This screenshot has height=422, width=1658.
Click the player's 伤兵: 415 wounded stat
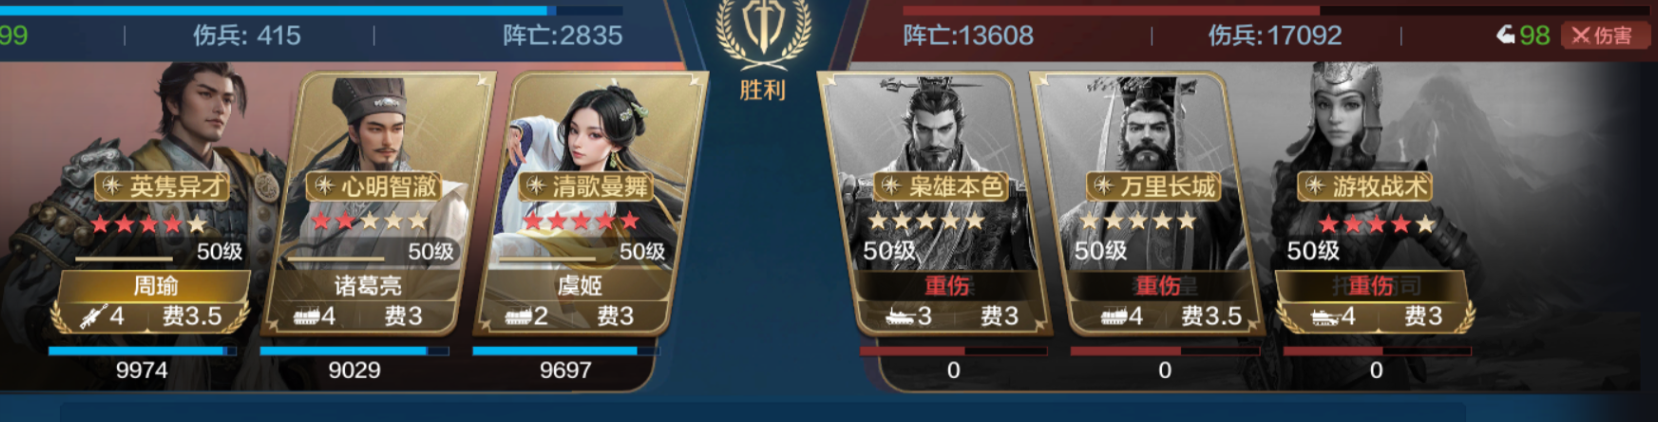247,36
